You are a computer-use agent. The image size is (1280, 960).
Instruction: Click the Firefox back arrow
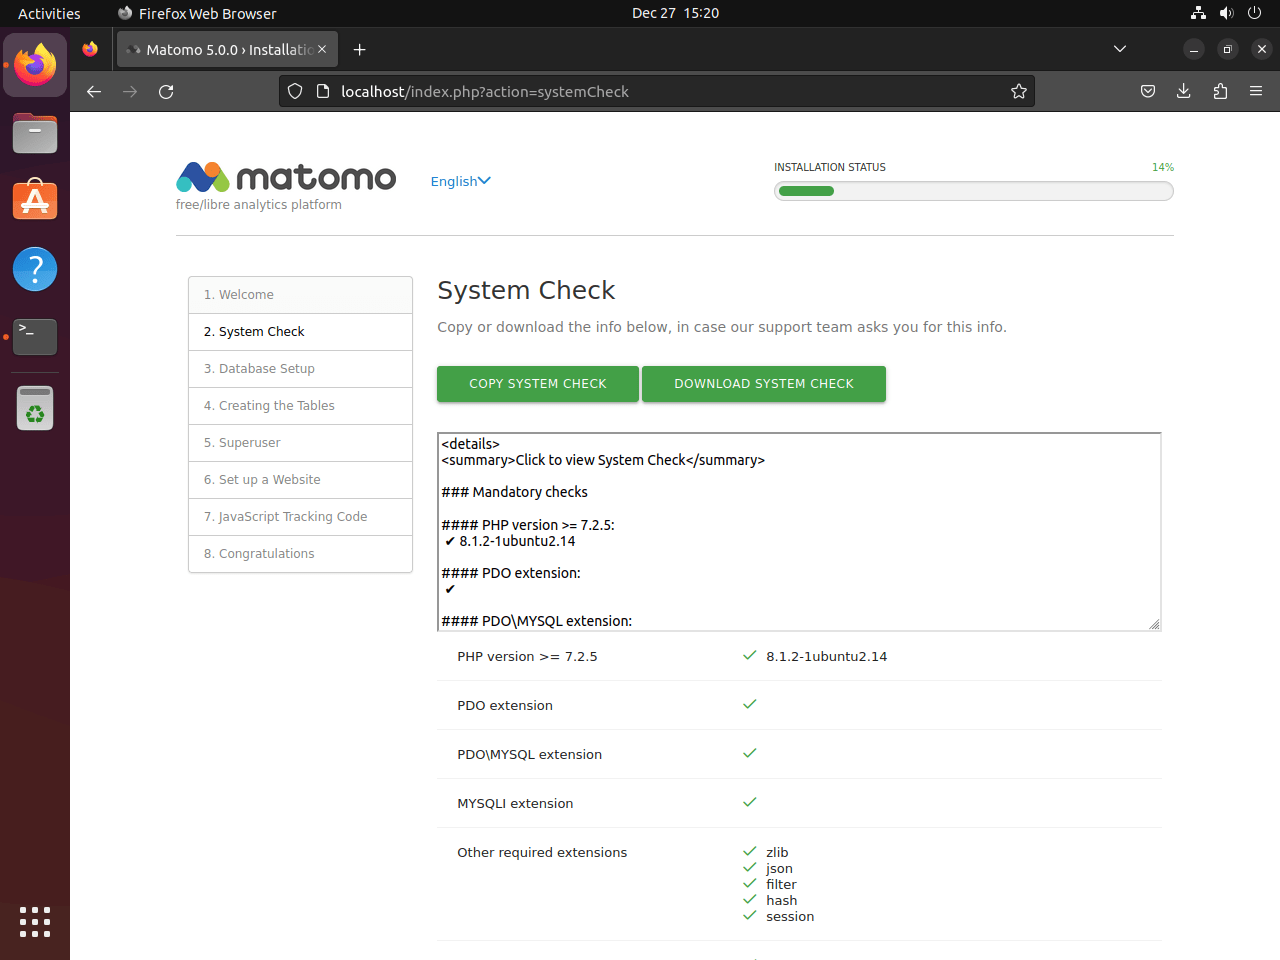pyautogui.click(x=94, y=91)
